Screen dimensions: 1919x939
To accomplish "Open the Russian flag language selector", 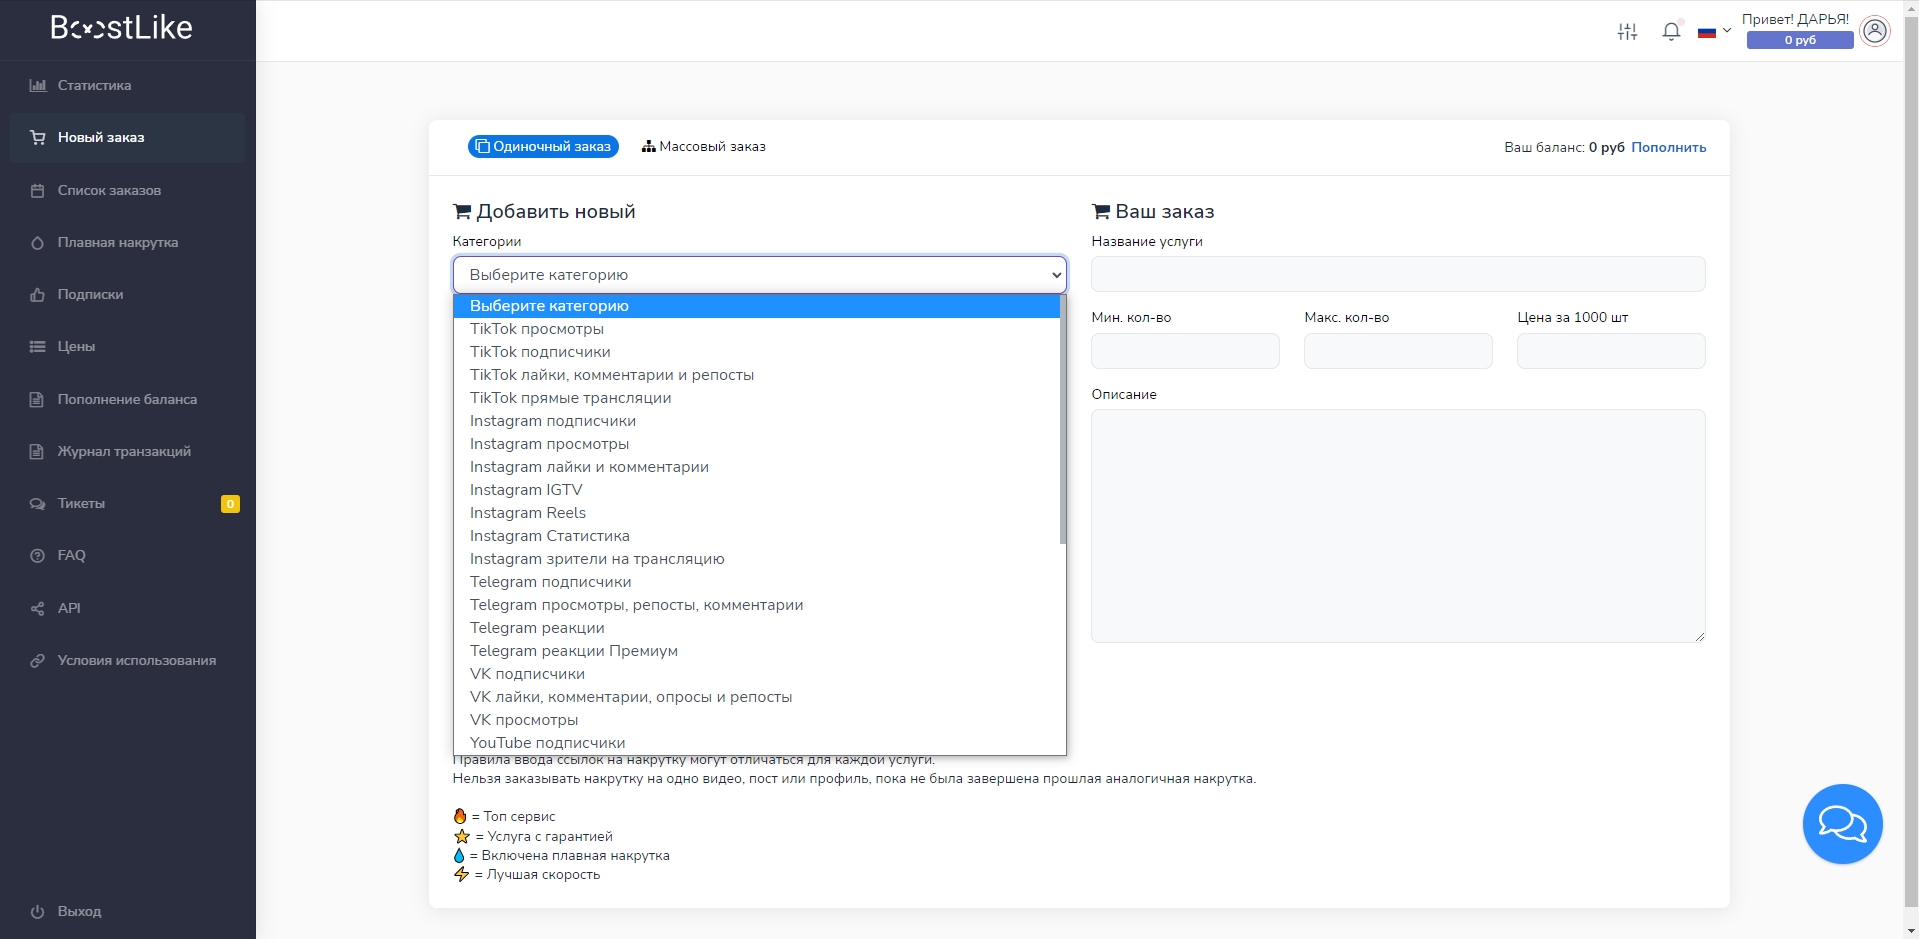I will pyautogui.click(x=1714, y=32).
